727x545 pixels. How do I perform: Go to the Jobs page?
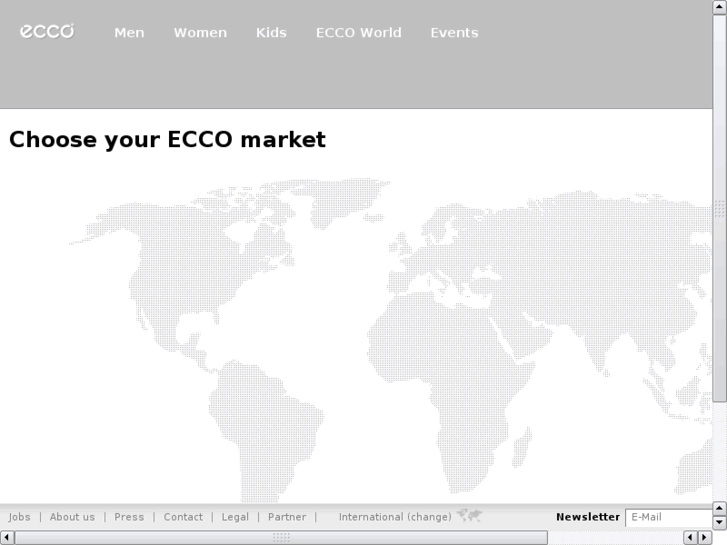pyautogui.click(x=19, y=517)
